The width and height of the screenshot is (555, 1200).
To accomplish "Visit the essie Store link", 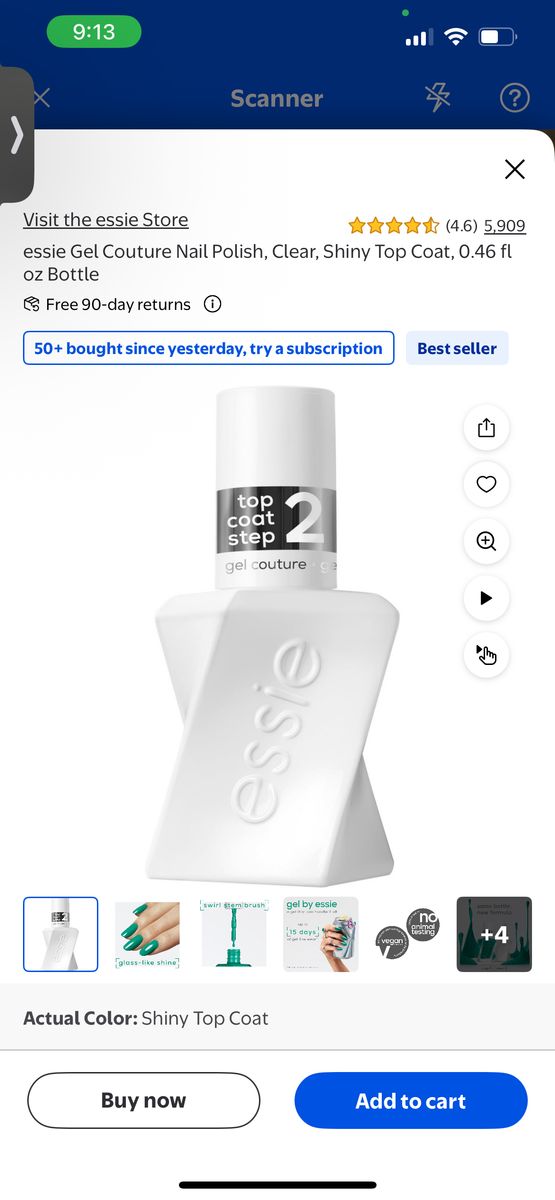I will [x=106, y=220].
